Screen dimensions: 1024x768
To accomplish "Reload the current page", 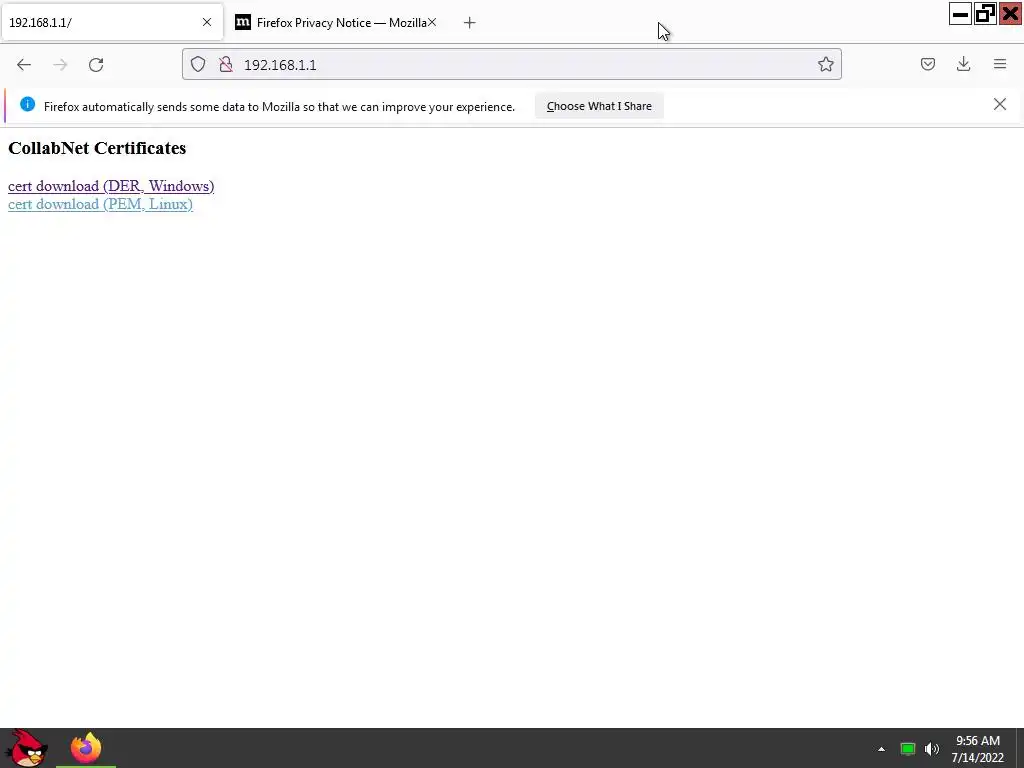I will click(x=96, y=65).
